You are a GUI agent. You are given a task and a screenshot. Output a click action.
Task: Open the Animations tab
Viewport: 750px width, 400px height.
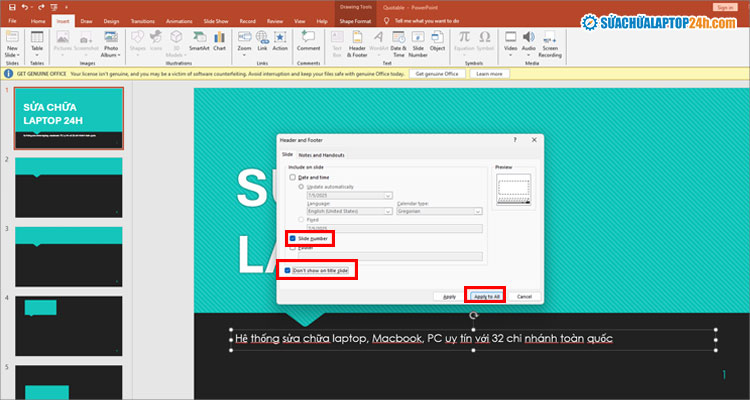[179, 21]
